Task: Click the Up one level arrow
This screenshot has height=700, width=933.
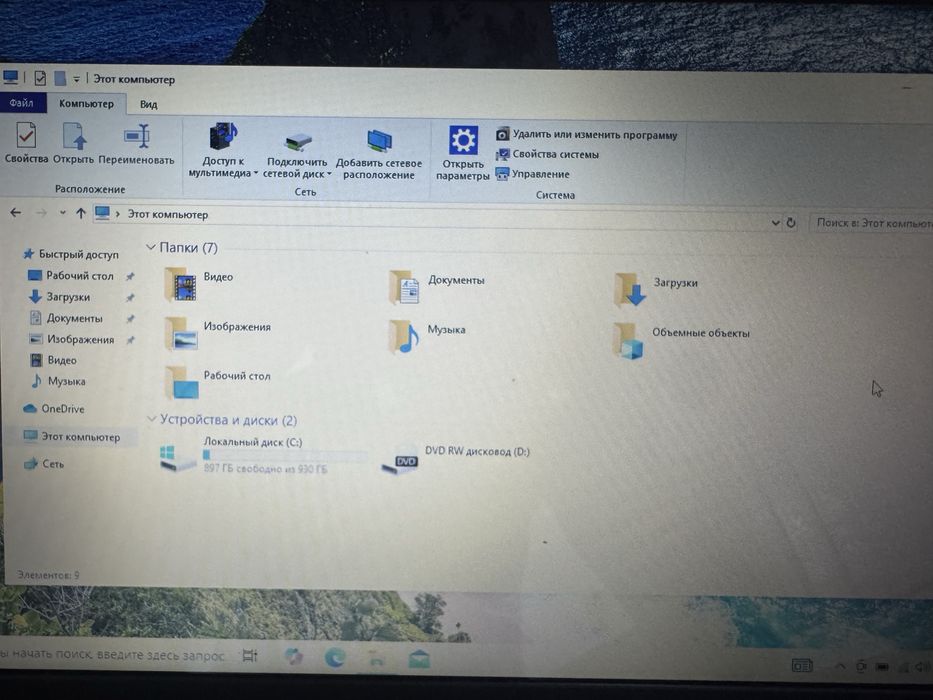Action: click(81, 213)
